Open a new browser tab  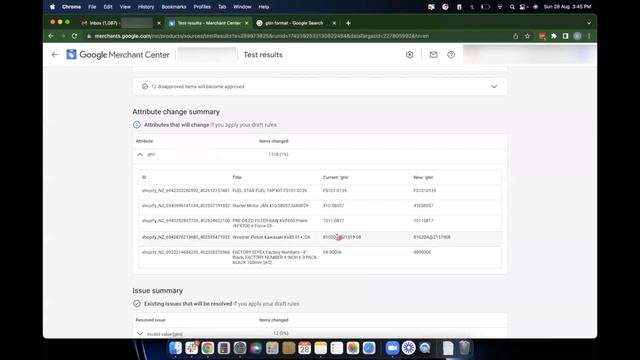[x=348, y=23]
